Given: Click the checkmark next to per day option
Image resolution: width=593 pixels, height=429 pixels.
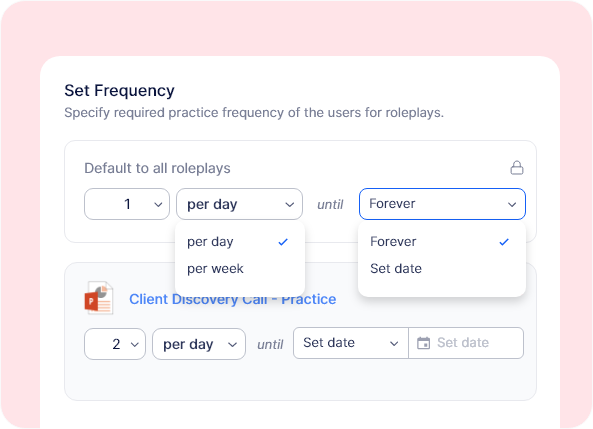Looking at the screenshot, I should pyautogui.click(x=283, y=242).
